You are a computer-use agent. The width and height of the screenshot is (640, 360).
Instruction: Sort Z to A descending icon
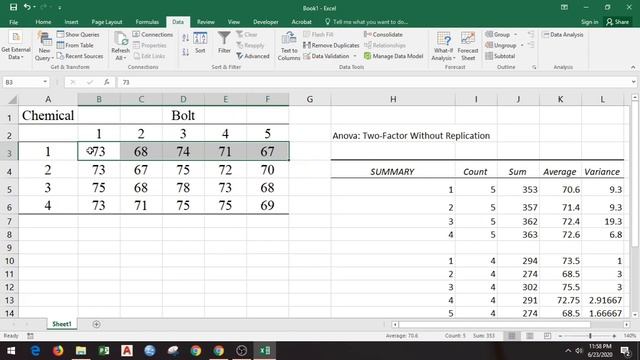[x=185, y=52]
